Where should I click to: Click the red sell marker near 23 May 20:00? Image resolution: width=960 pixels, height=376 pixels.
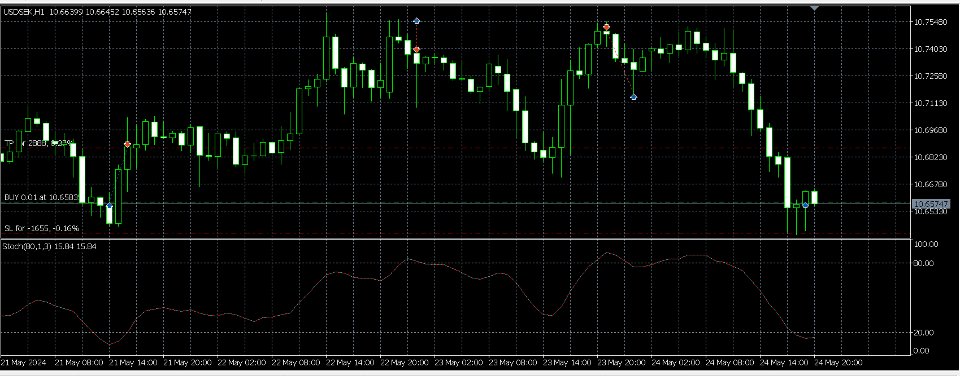606,27
